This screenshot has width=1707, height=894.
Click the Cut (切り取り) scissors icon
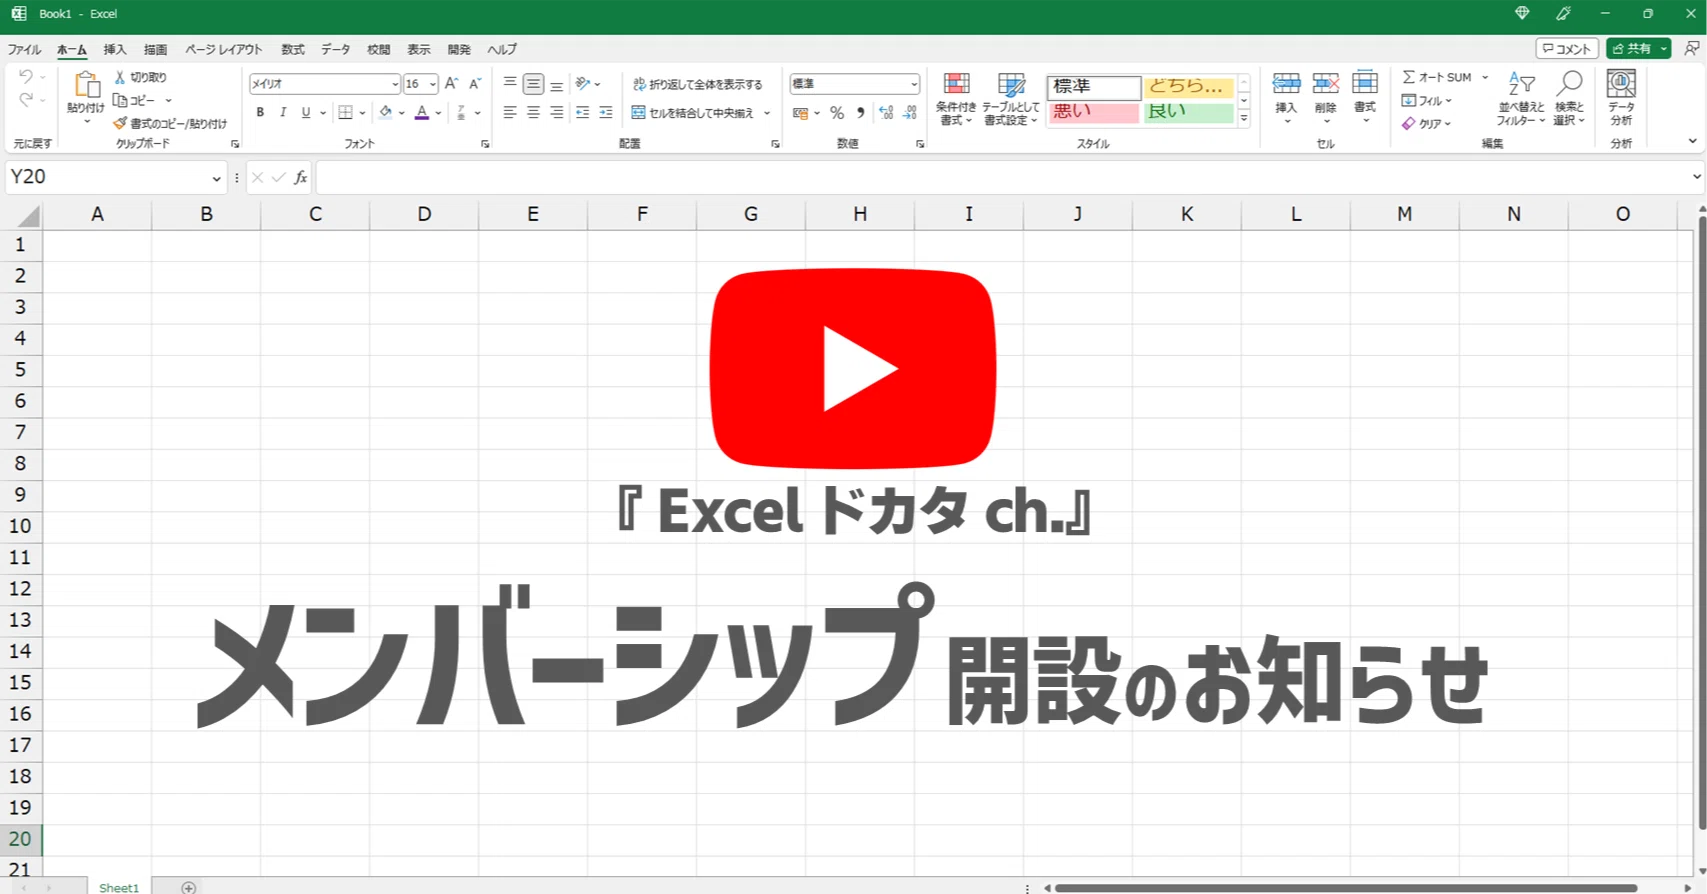[120, 77]
